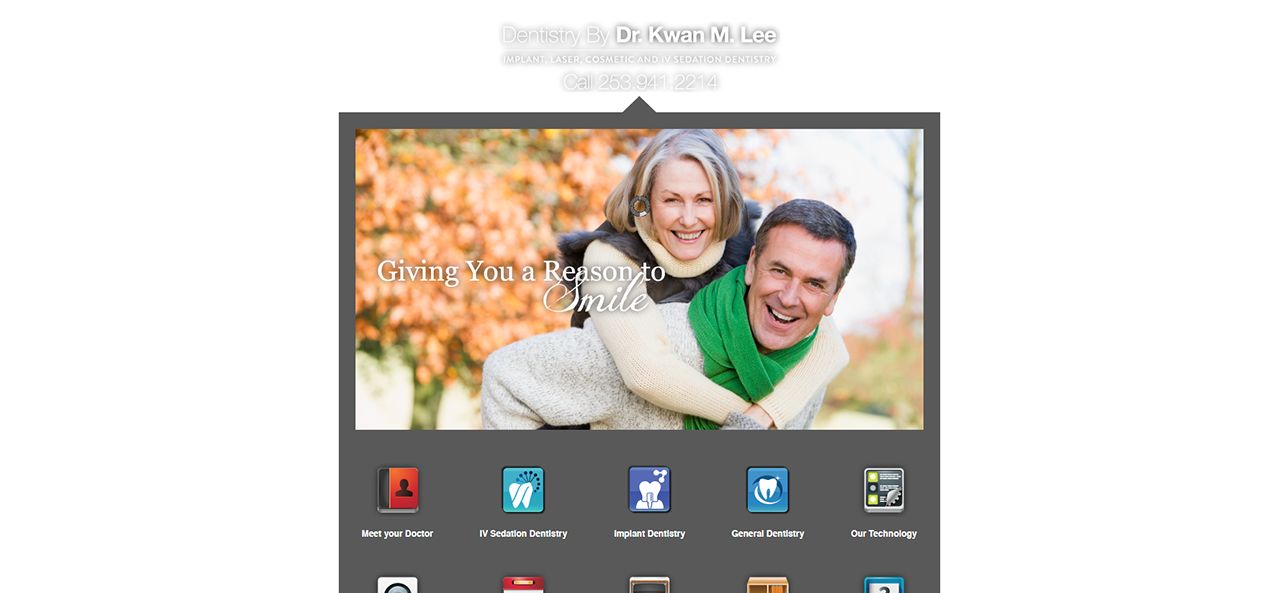
Task: Click the IV Sedation Dentistry tooth icon
Action: [x=523, y=490]
